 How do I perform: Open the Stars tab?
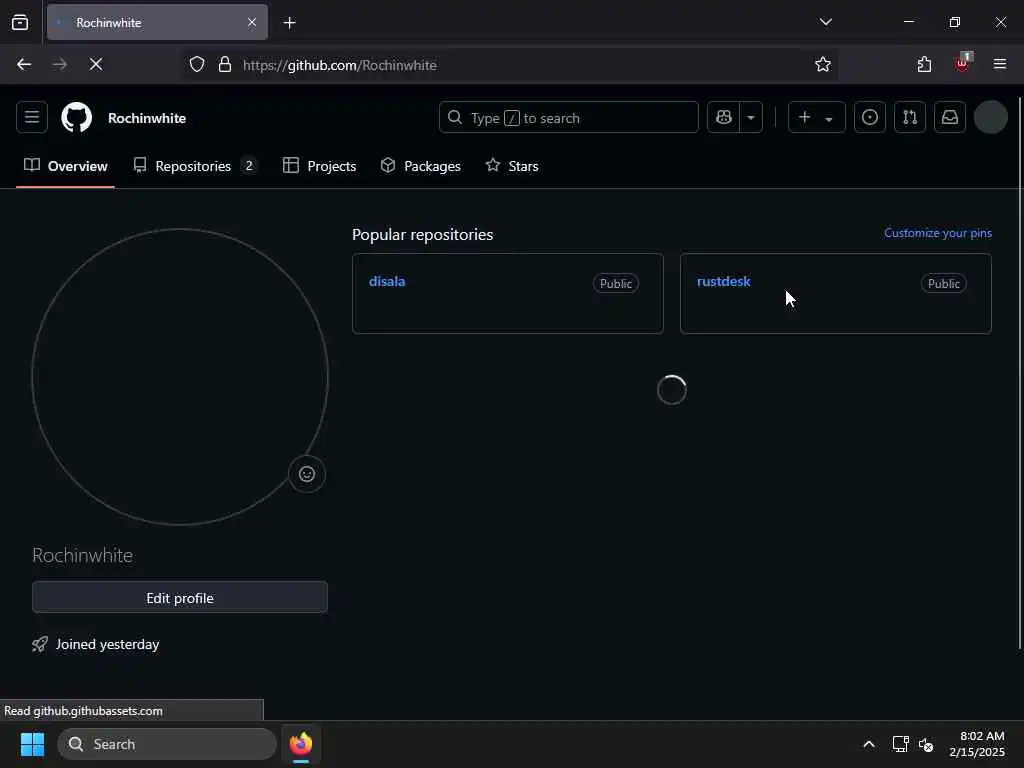(x=512, y=166)
